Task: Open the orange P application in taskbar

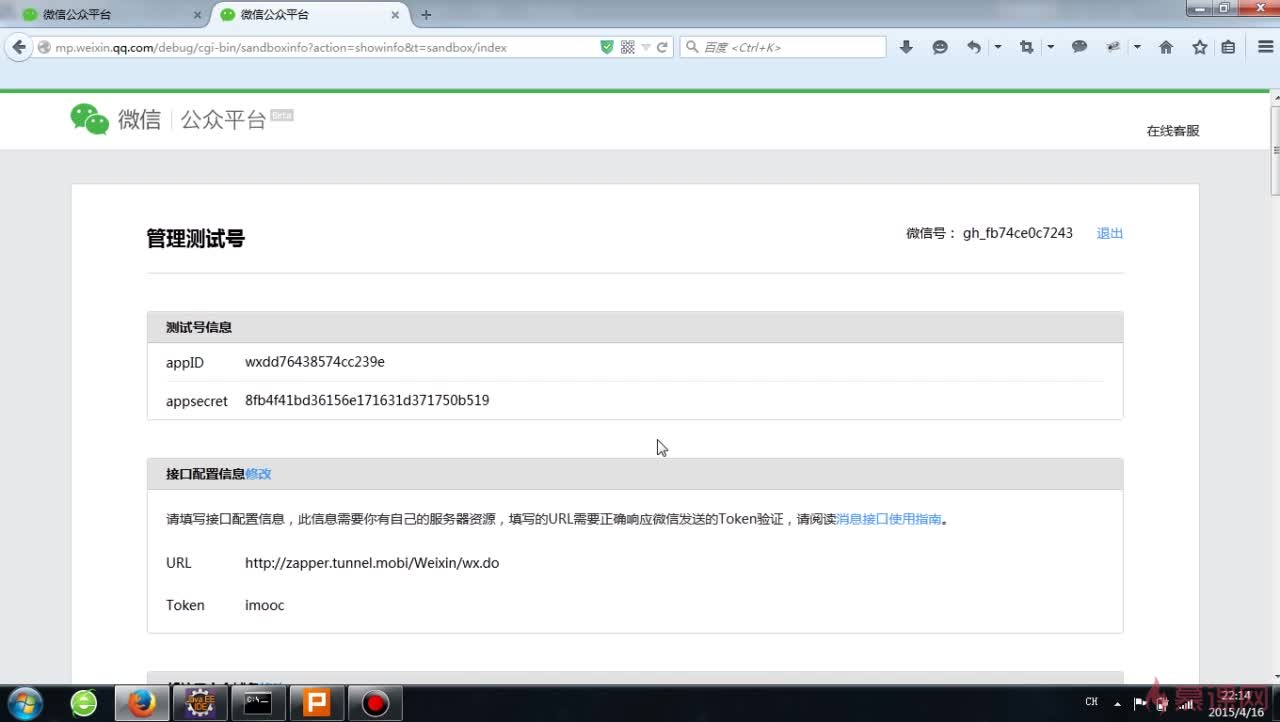Action: point(316,703)
